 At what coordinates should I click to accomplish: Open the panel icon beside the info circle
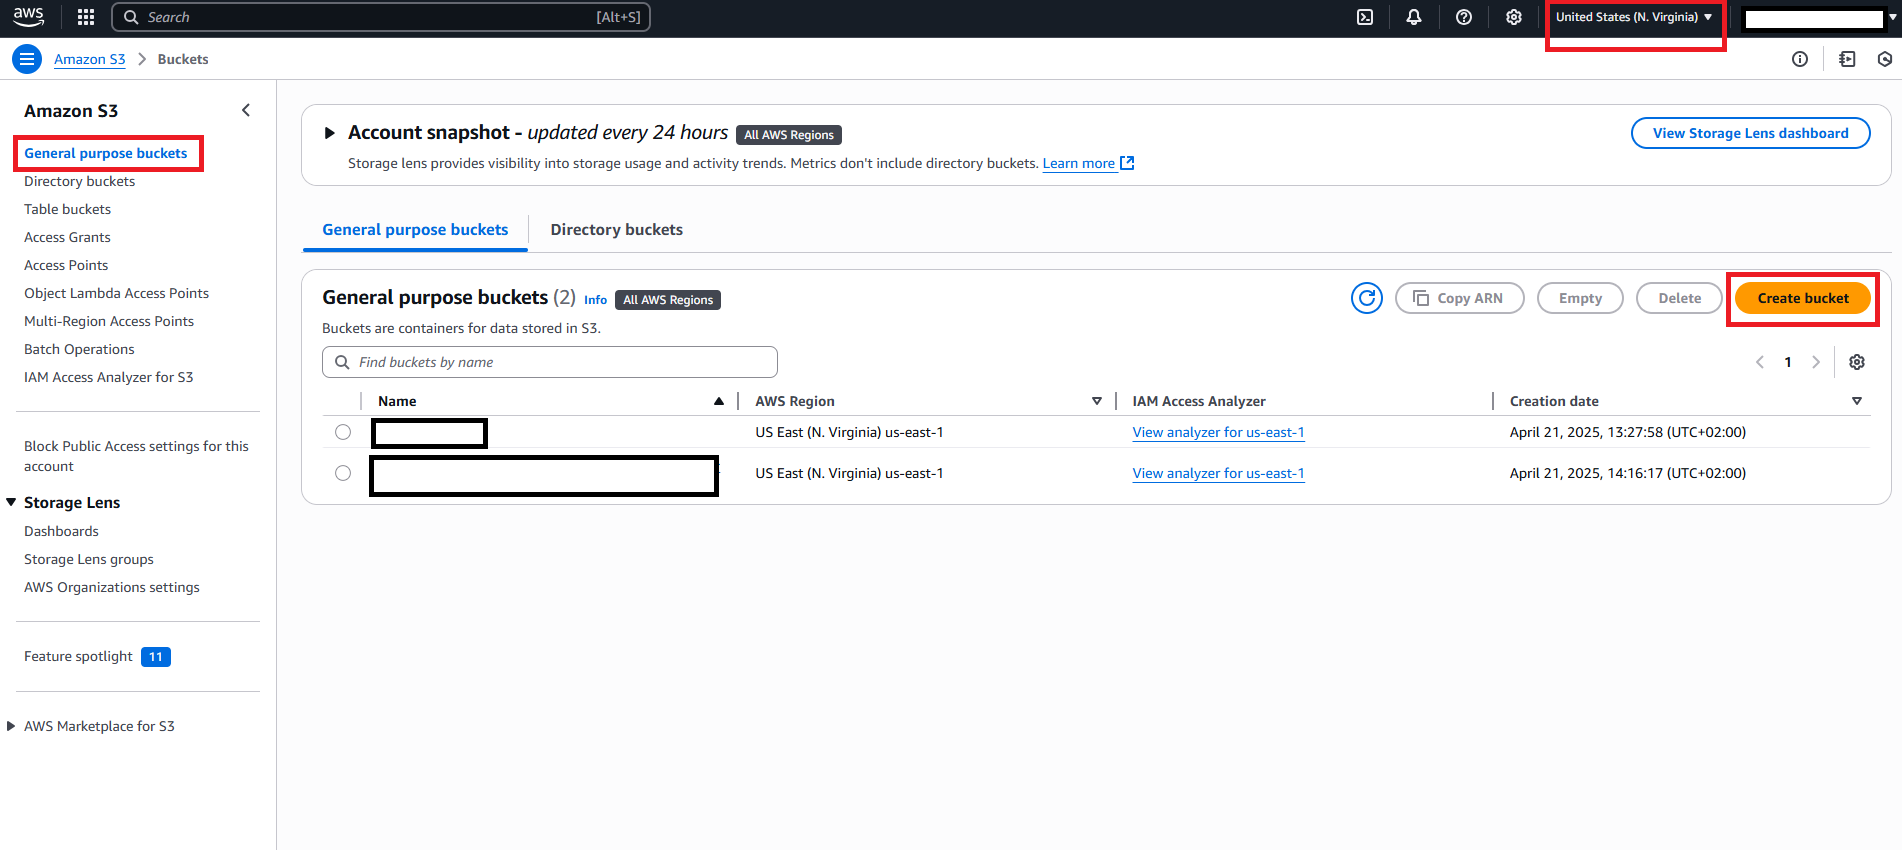[x=1847, y=59]
